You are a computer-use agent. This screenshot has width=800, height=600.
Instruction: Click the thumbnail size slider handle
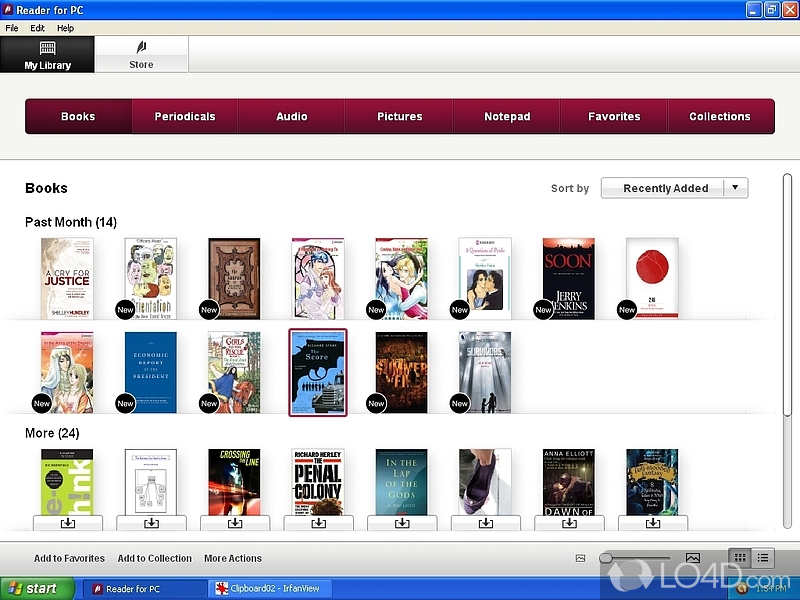pyautogui.click(x=606, y=558)
